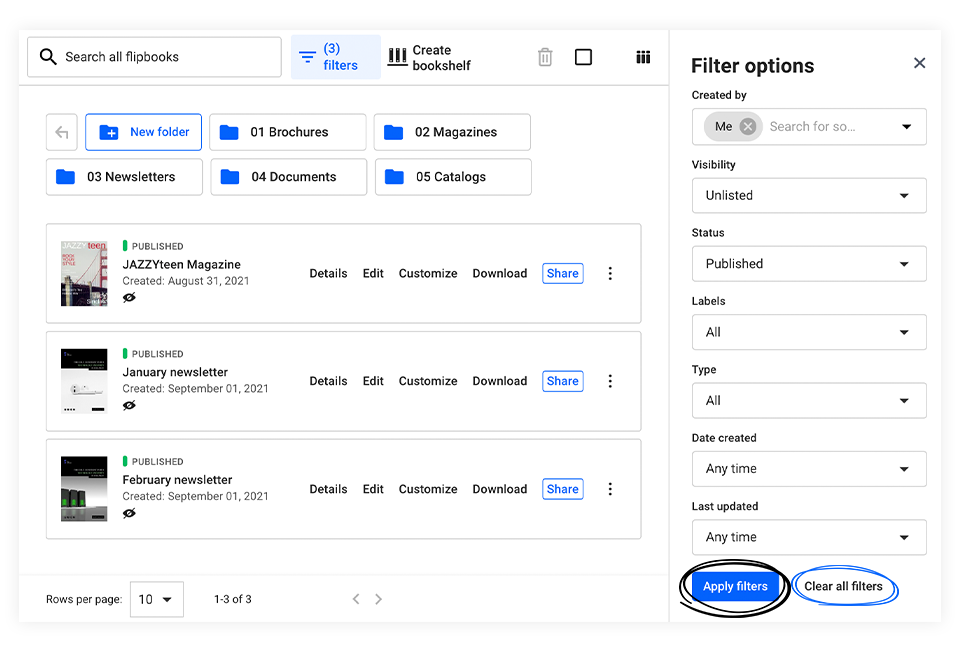Open more options for JAZZYteen Magazine
Screen dimensions: 960x650
[610, 274]
